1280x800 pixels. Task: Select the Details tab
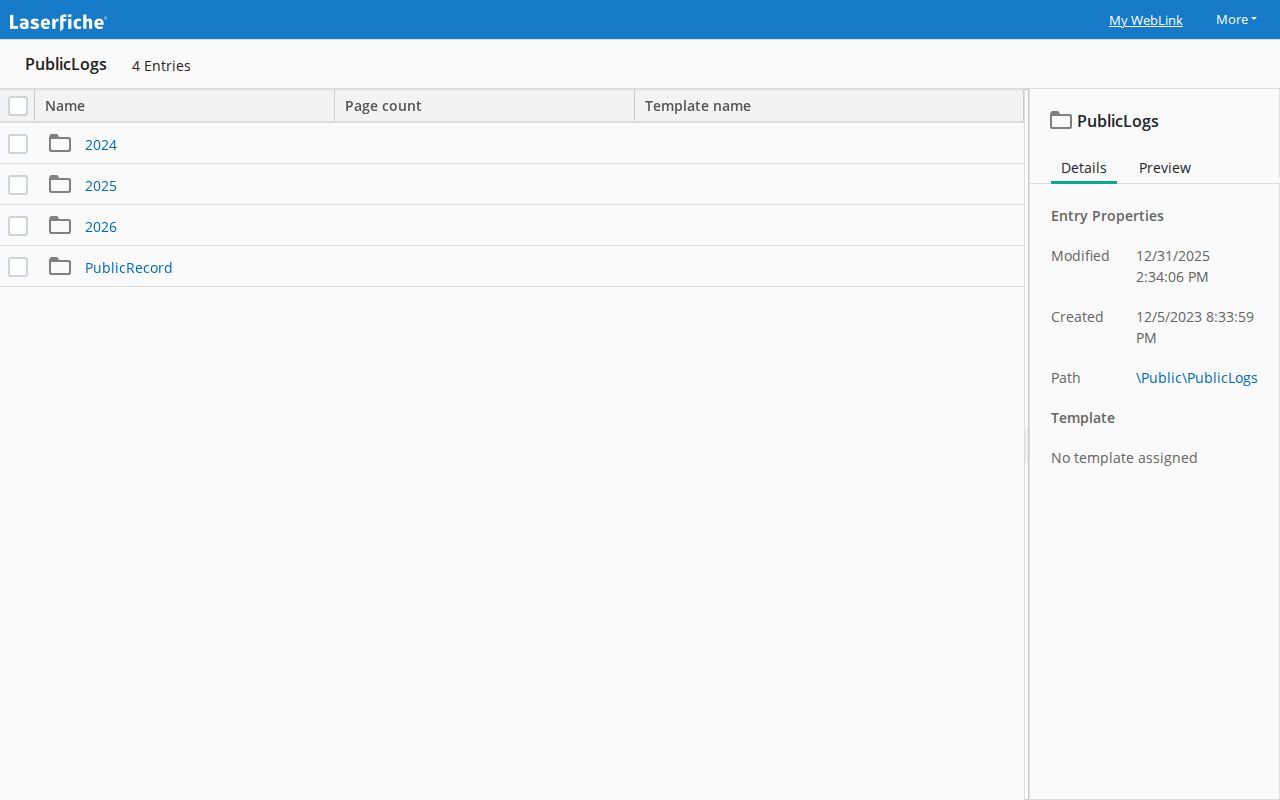click(x=1084, y=168)
